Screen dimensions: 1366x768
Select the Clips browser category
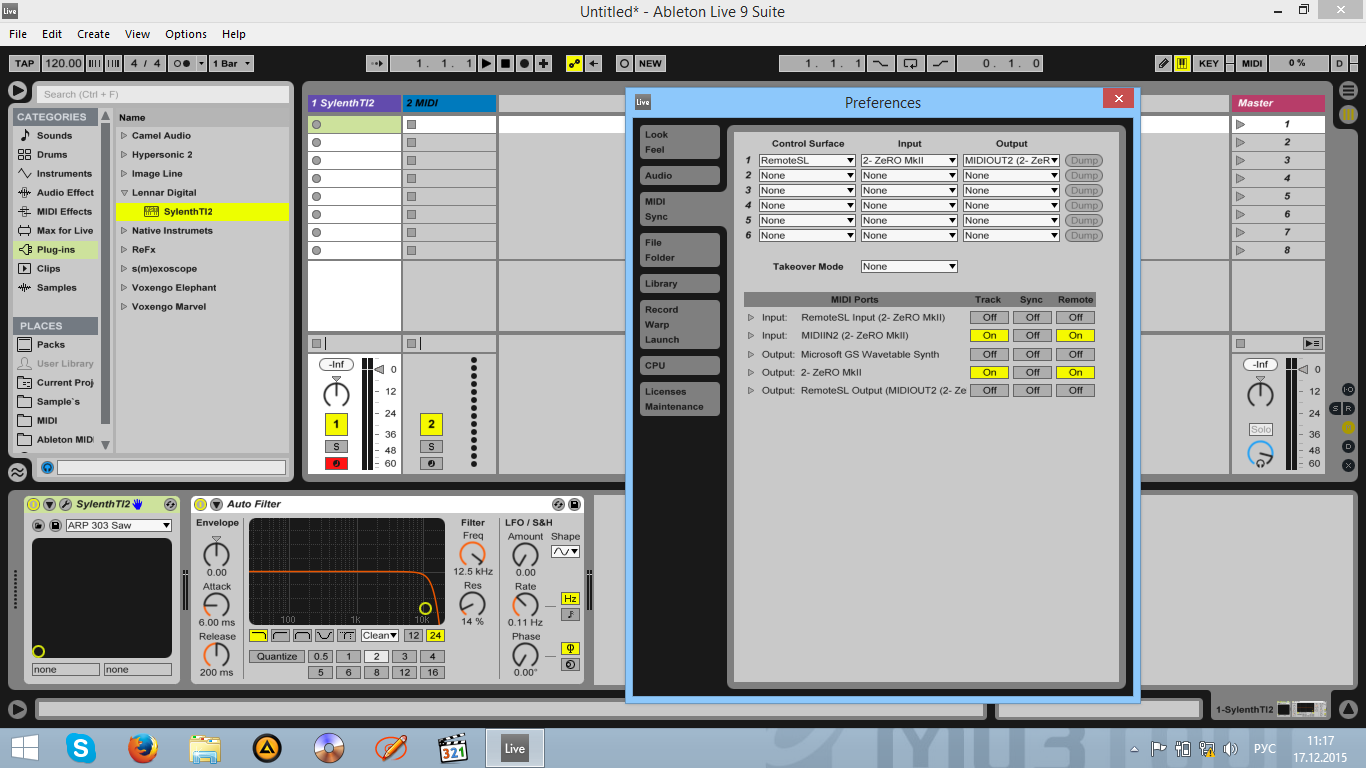[55, 269]
